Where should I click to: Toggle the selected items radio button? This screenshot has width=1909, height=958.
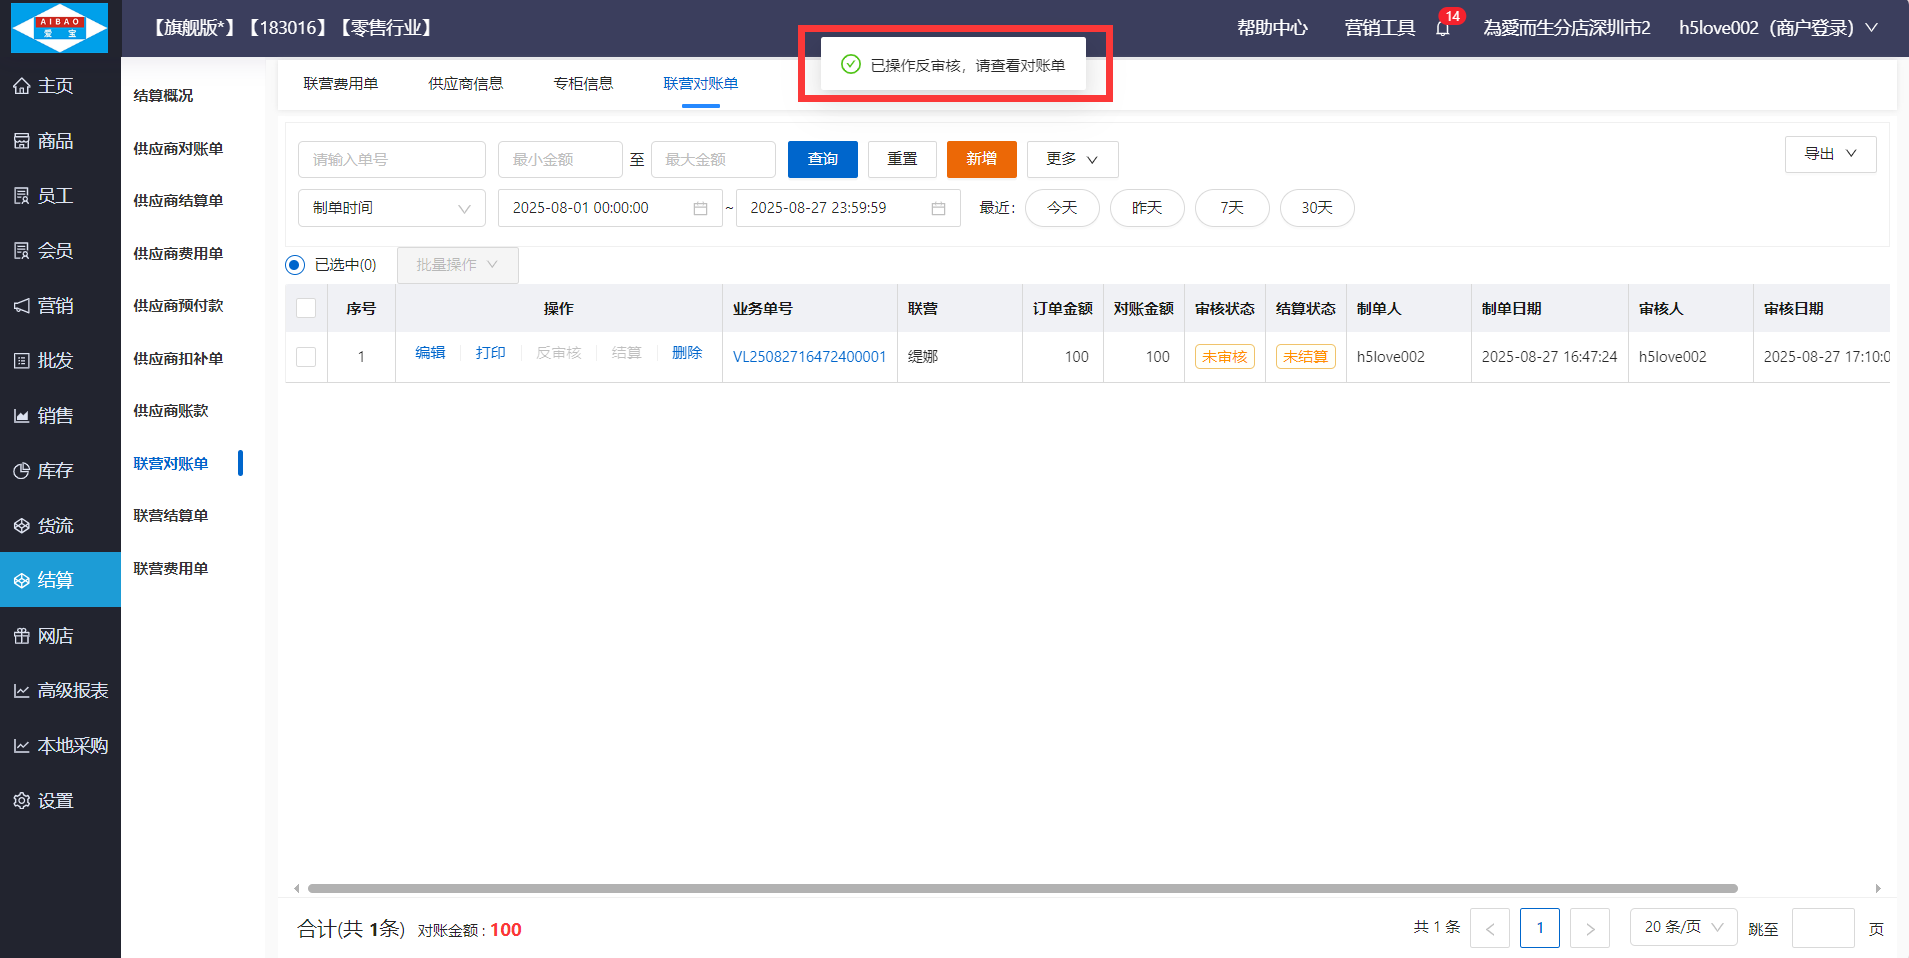pyautogui.click(x=295, y=265)
